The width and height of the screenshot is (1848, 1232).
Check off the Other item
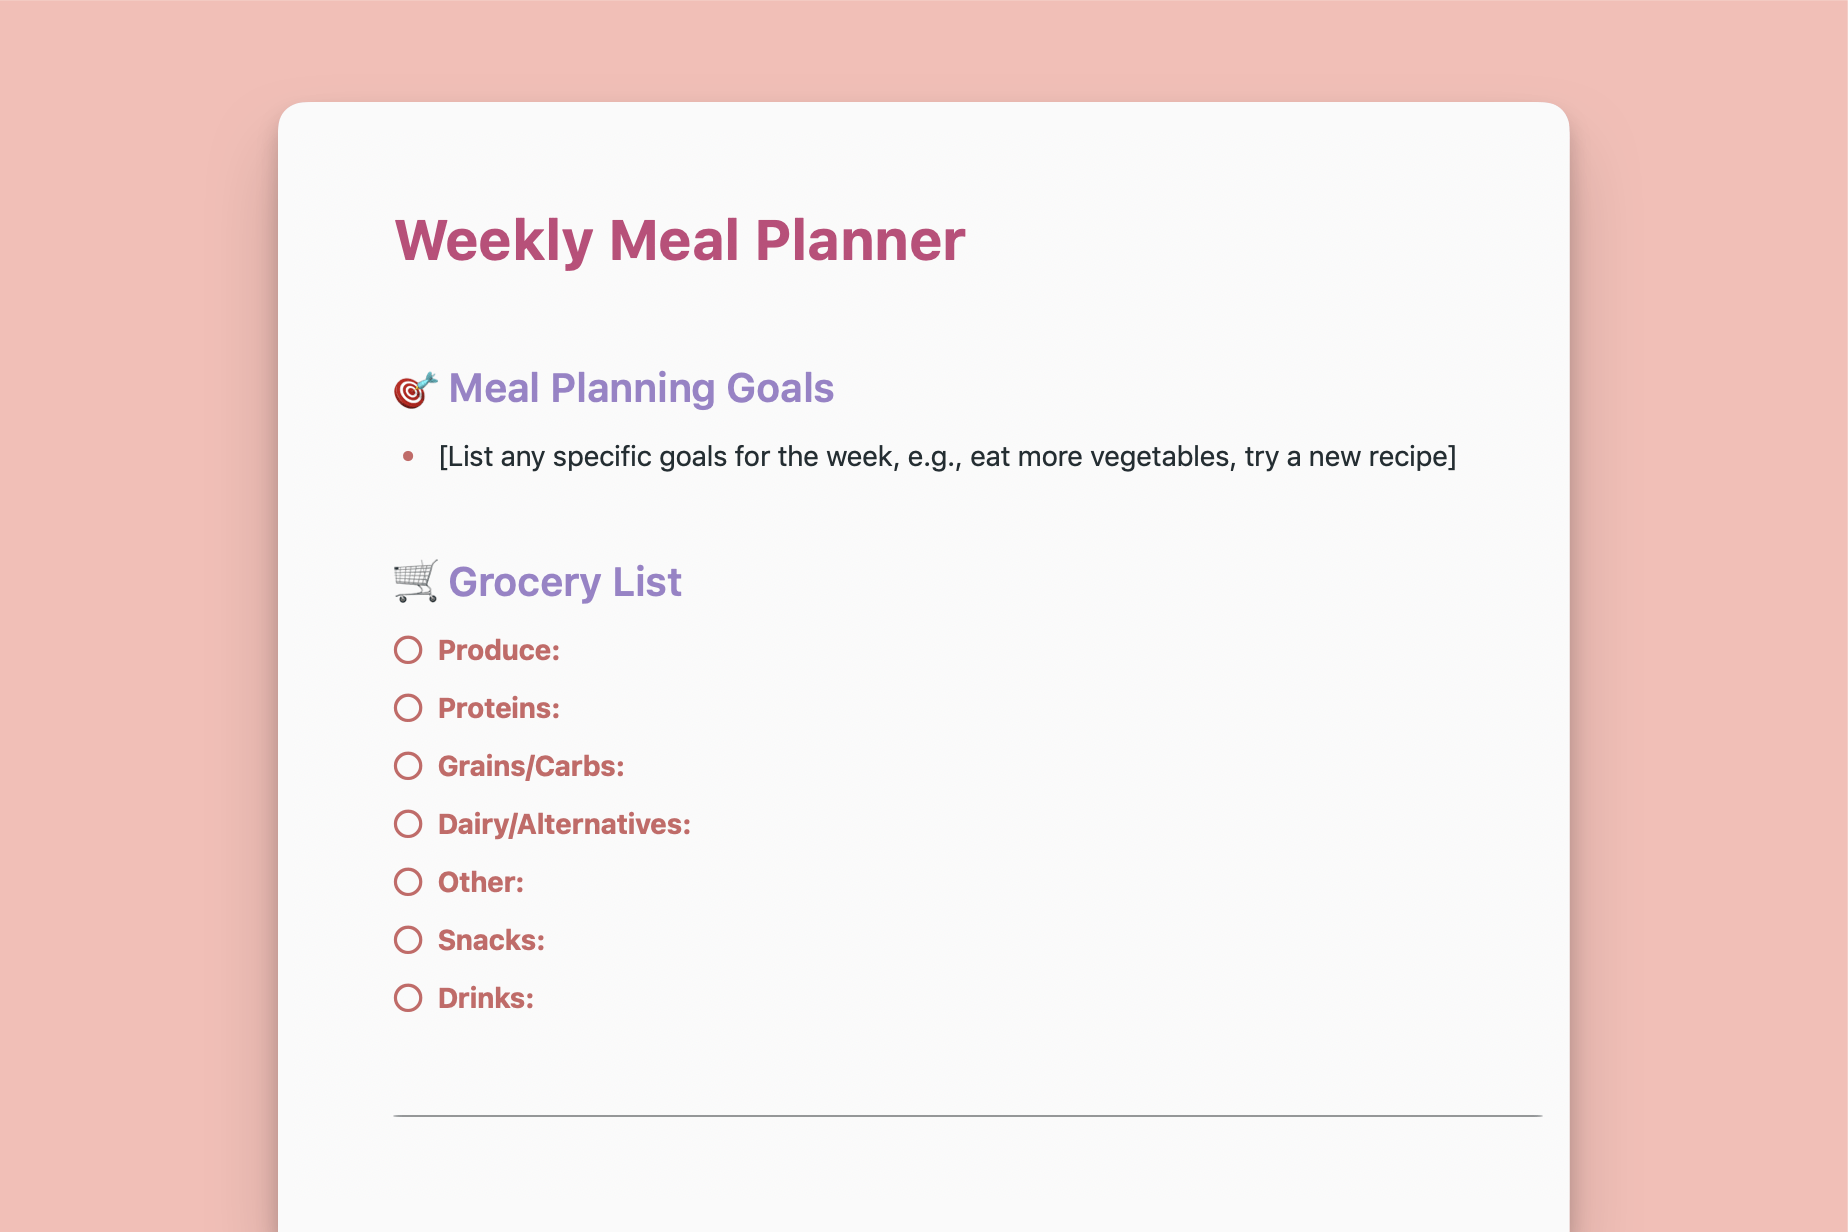coord(408,882)
